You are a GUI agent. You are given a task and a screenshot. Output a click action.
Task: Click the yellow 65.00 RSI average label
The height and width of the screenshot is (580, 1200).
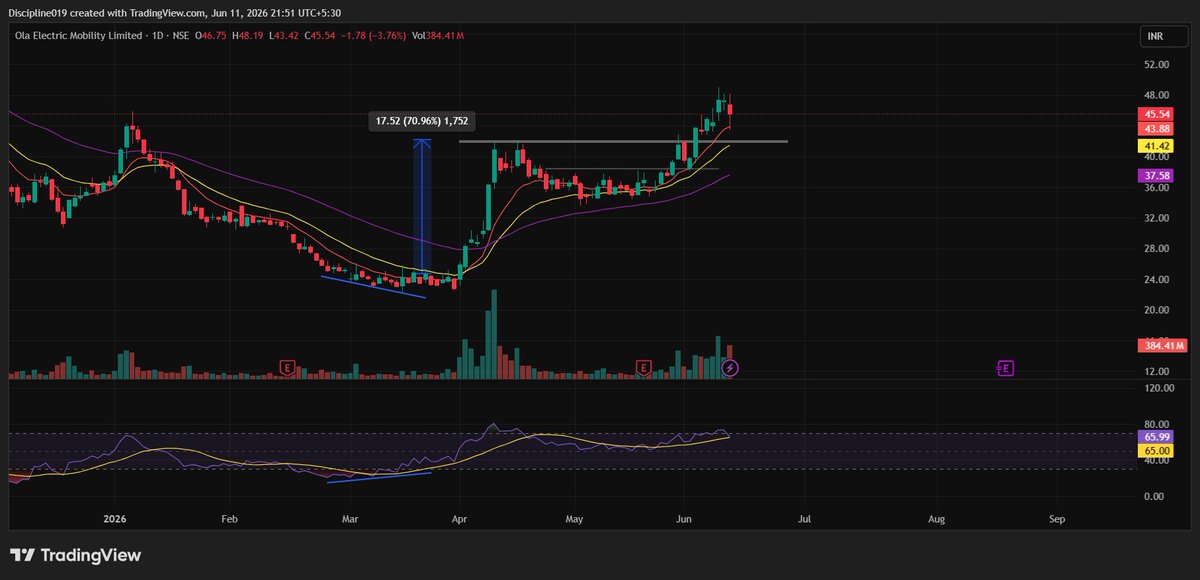click(x=1158, y=451)
